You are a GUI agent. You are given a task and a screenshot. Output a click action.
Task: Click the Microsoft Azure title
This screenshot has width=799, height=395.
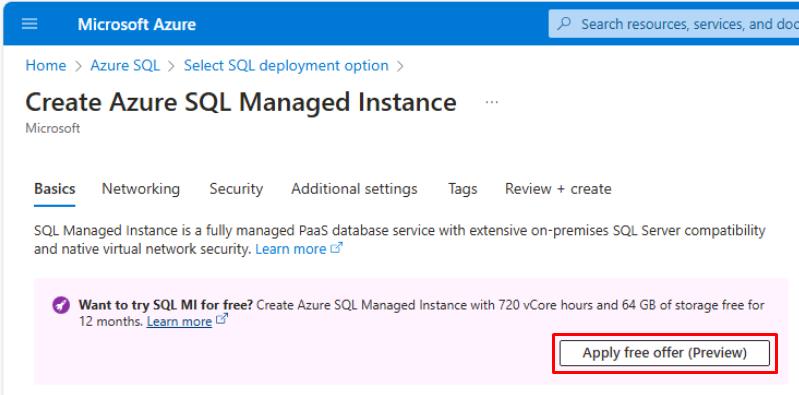pyautogui.click(x=137, y=24)
